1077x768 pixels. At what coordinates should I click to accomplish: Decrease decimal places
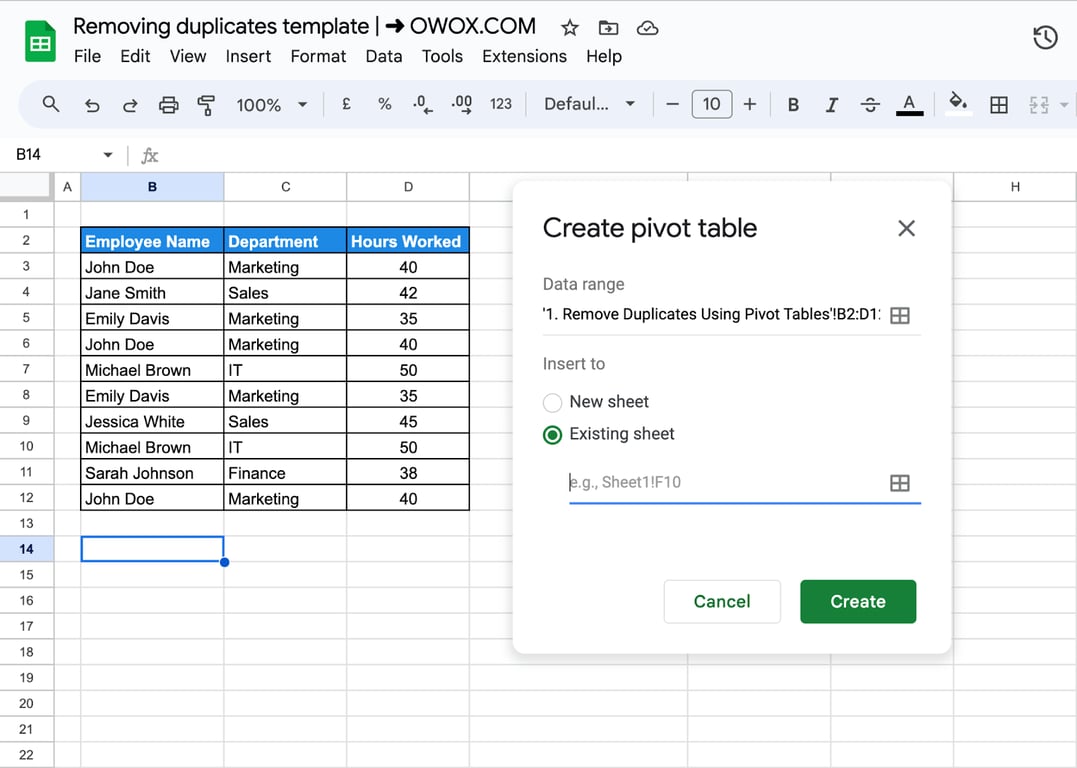click(422, 104)
